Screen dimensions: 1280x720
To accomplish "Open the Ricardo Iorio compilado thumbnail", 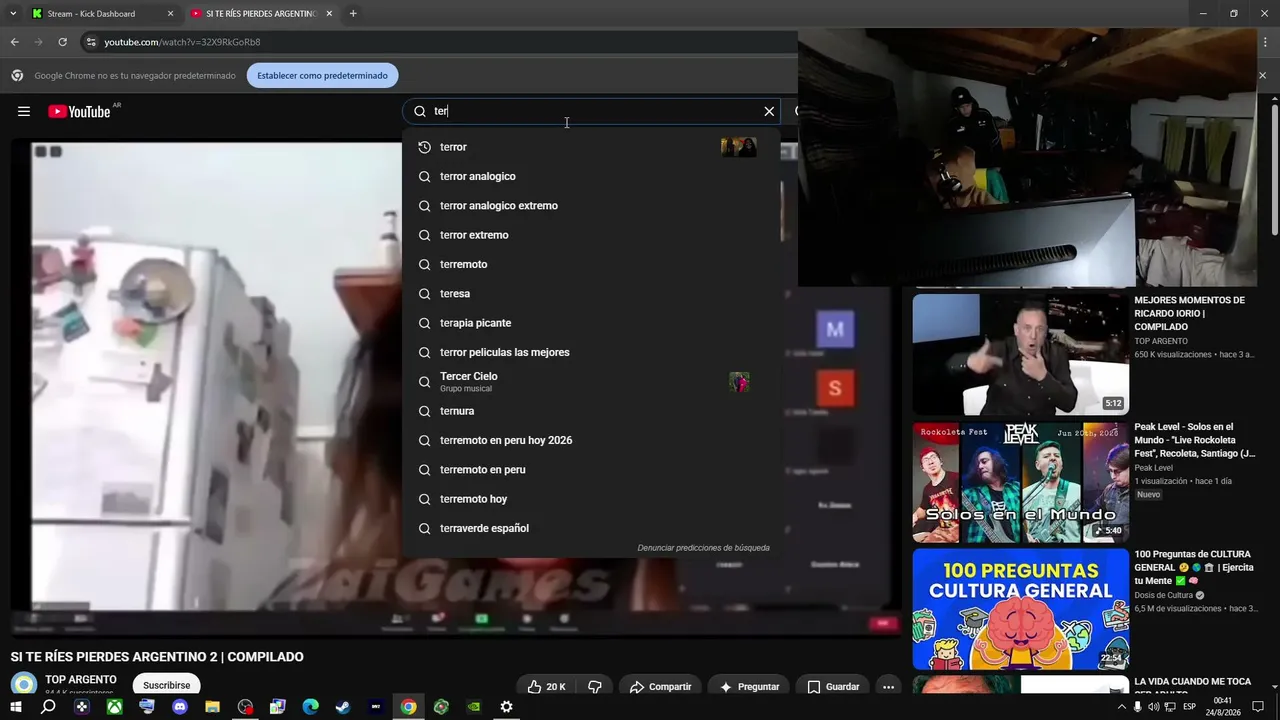I will (x=1020, y=354).
